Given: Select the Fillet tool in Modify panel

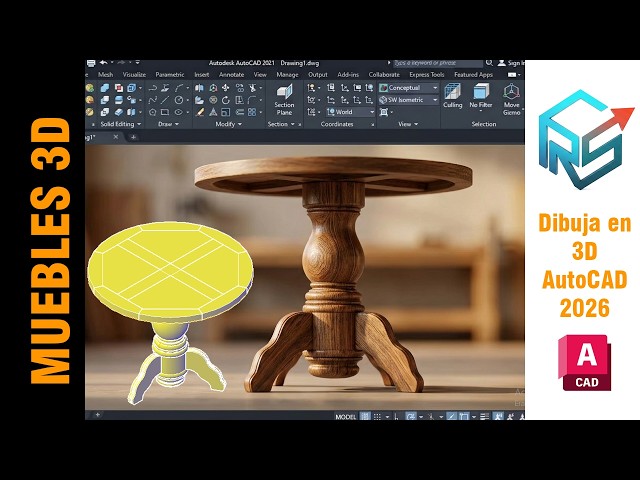Looking at the screenshot, I should 252,100.
